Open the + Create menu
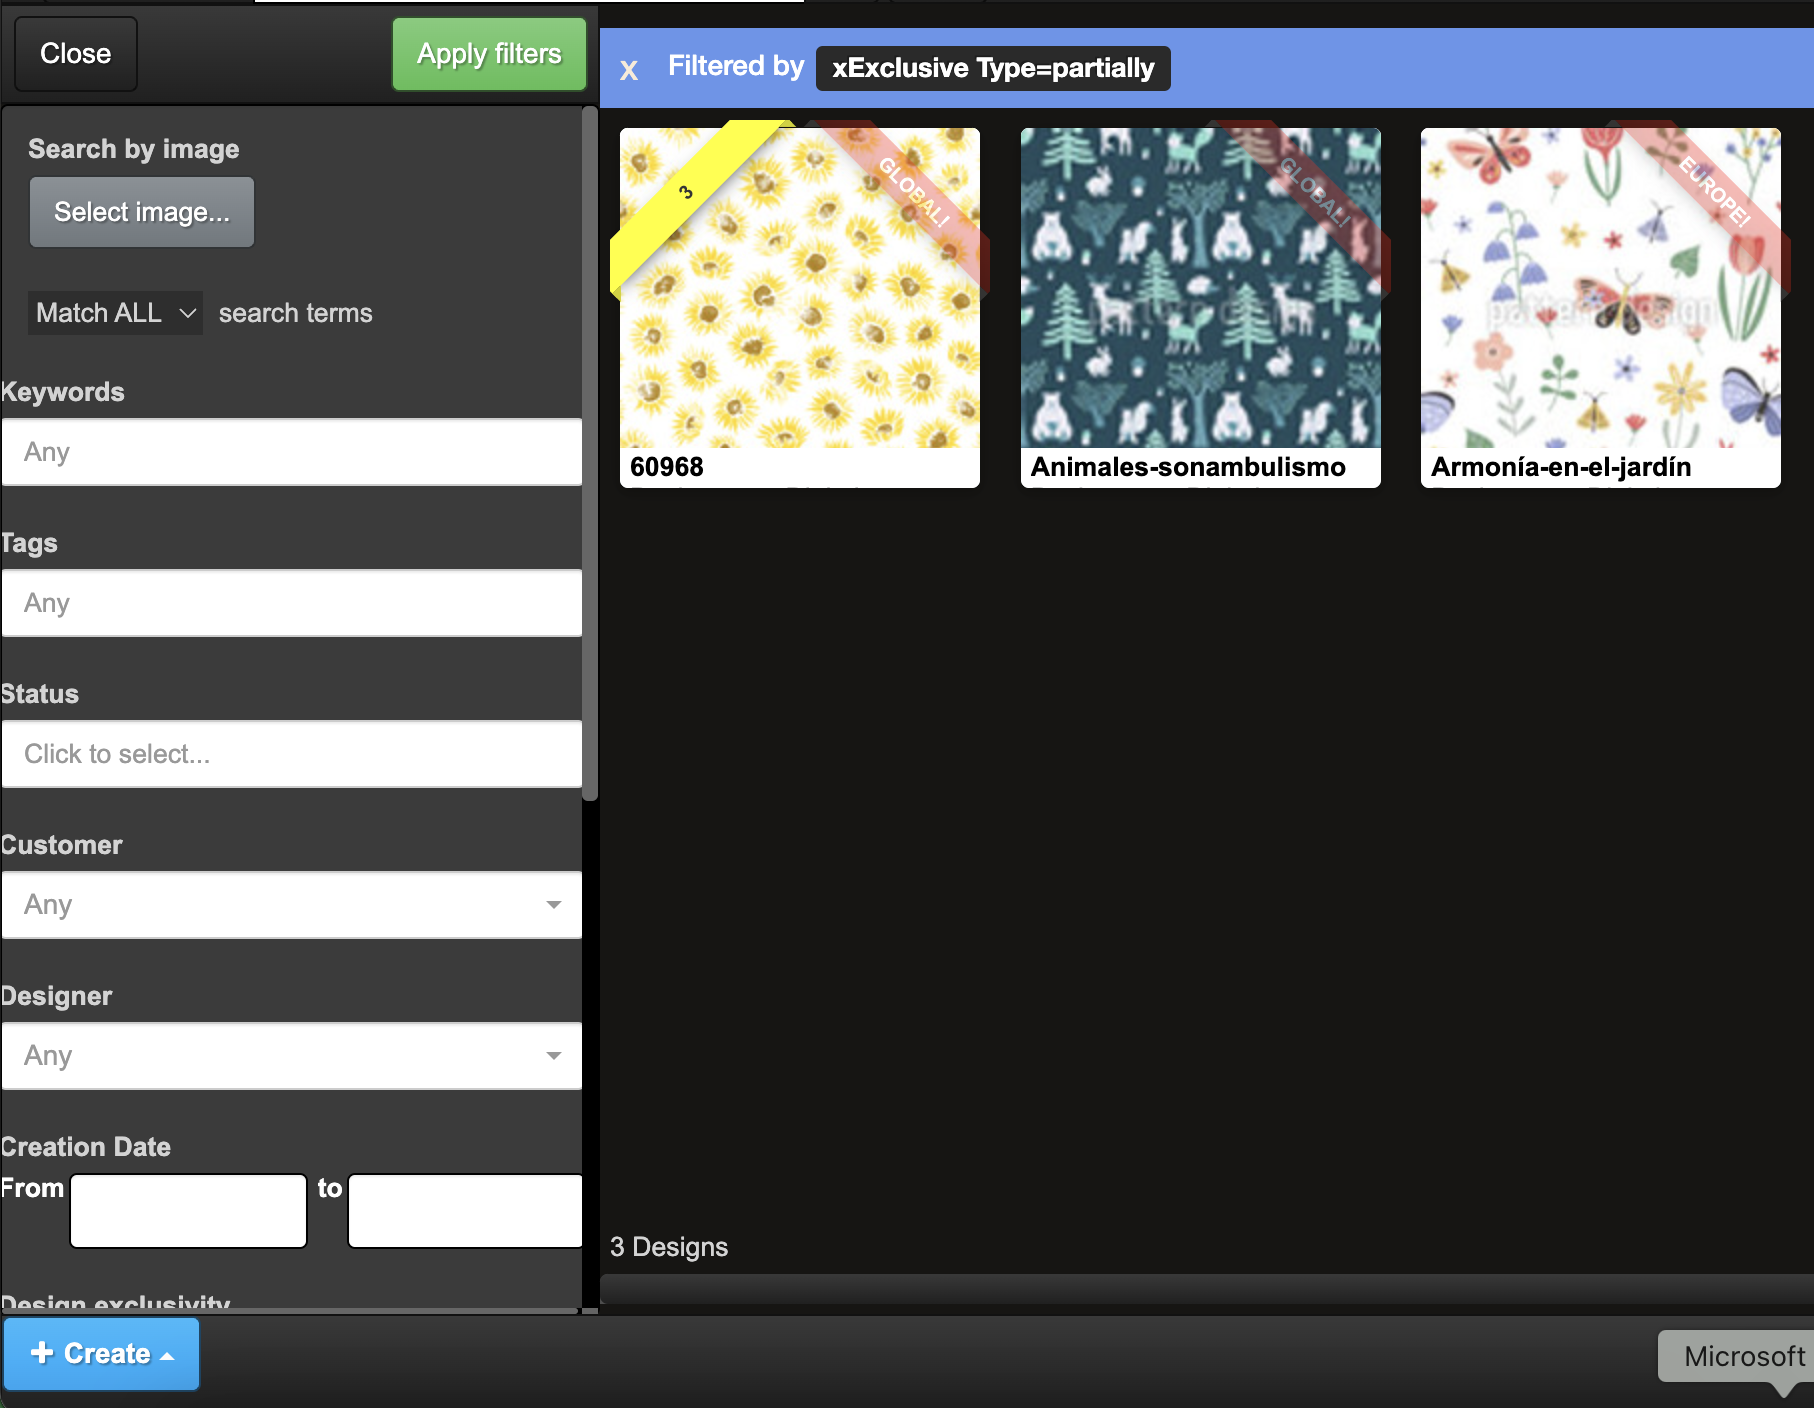The width and height of the screenshot is (1814, 1408). click(102, 1354)
